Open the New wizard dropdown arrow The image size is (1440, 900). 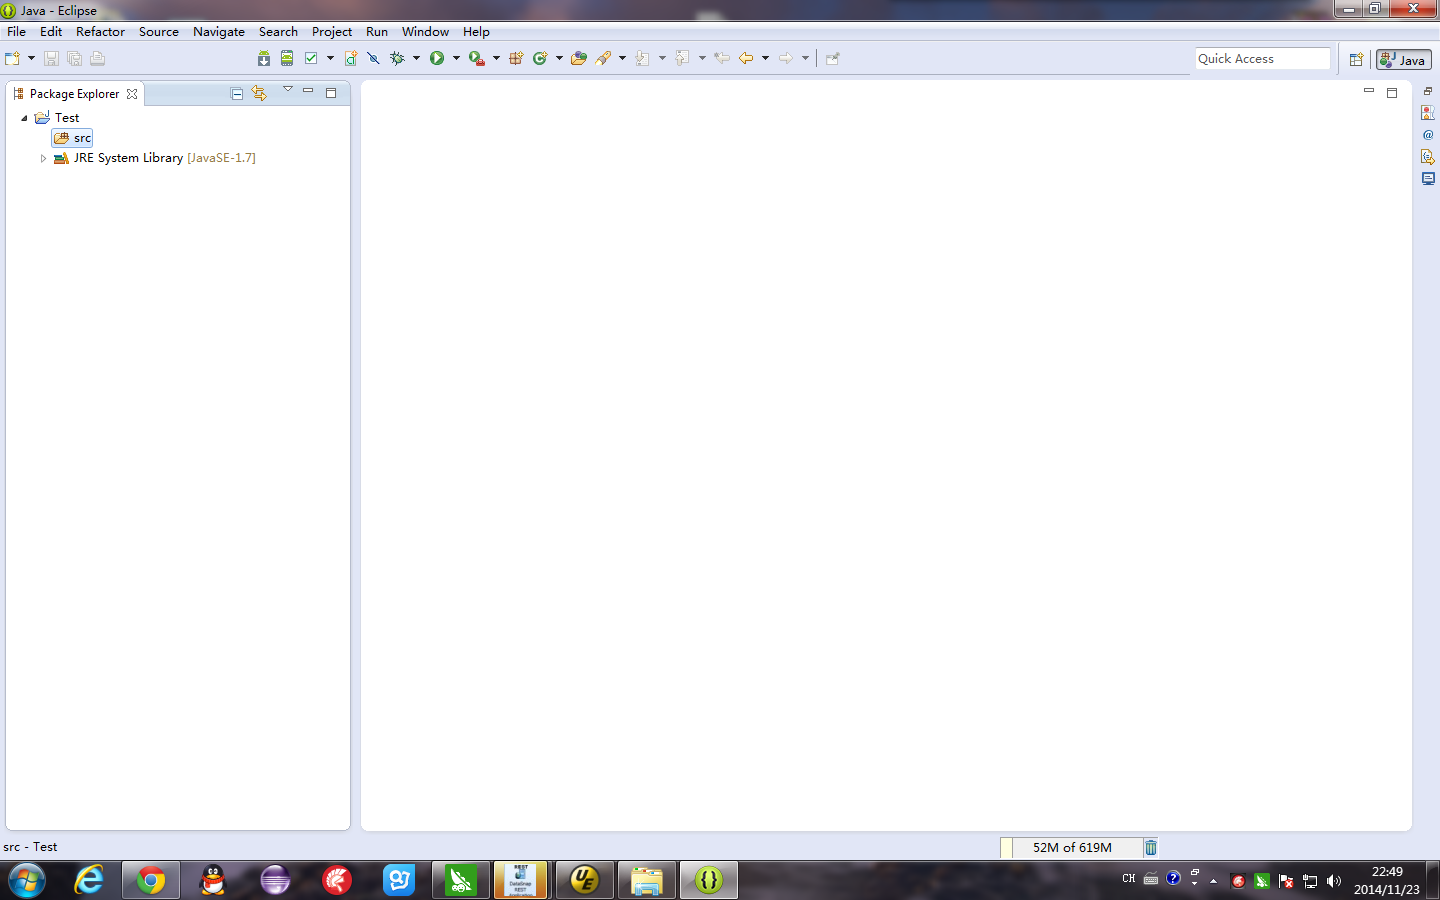31,58
